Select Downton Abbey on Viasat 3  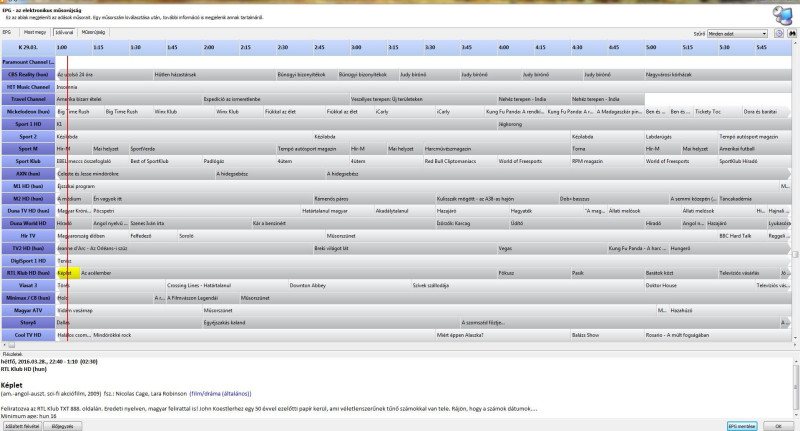pos(350,286)
